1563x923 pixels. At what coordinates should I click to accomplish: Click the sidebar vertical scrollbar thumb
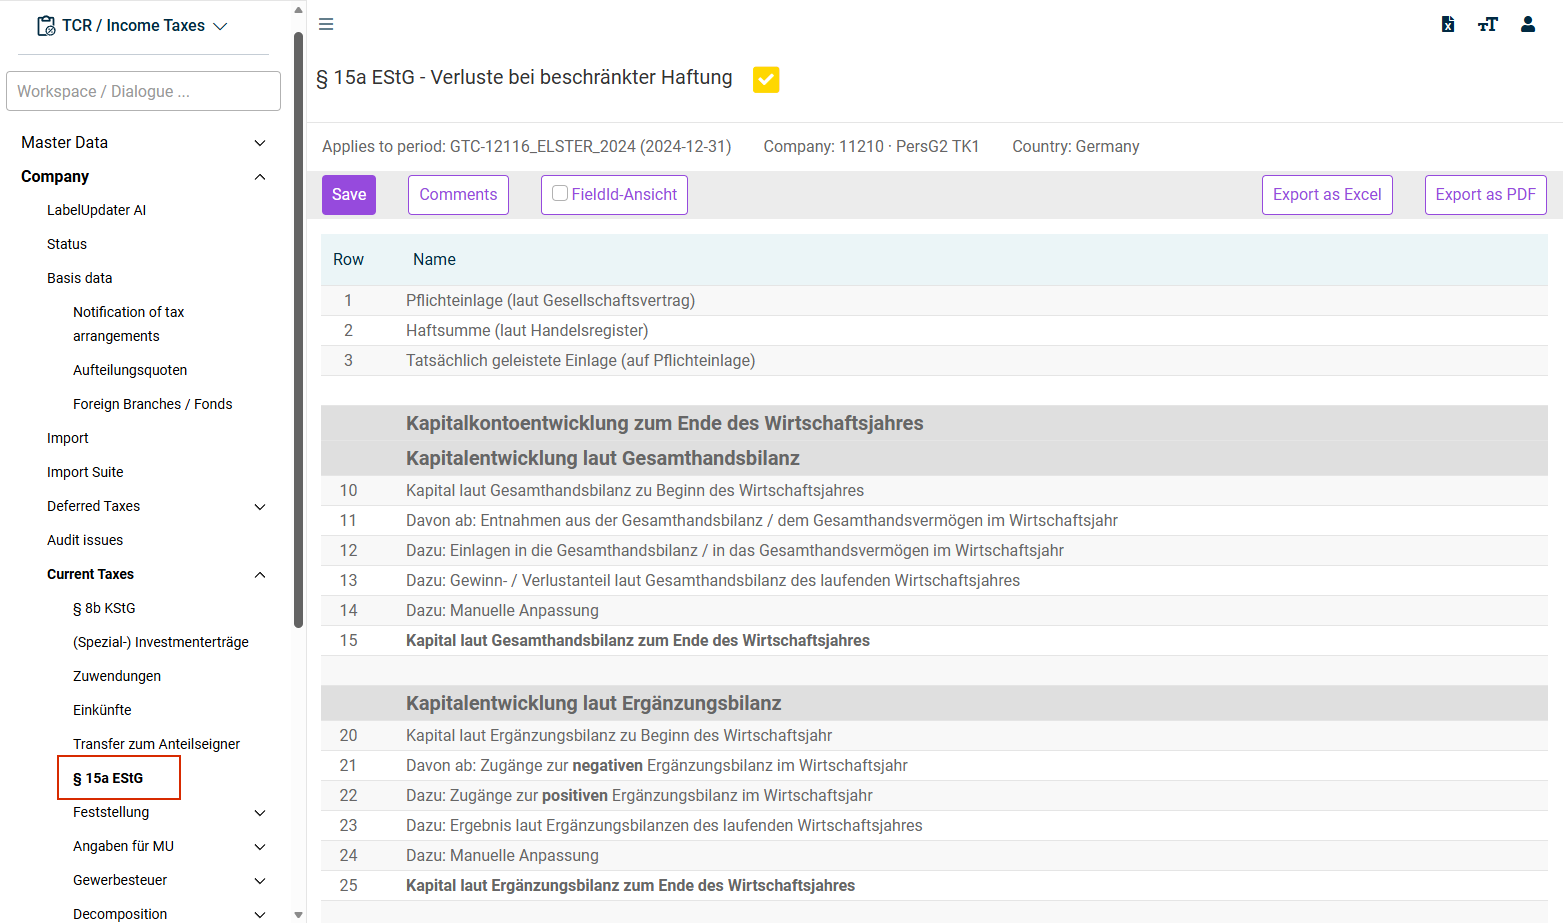click(298, 330)
